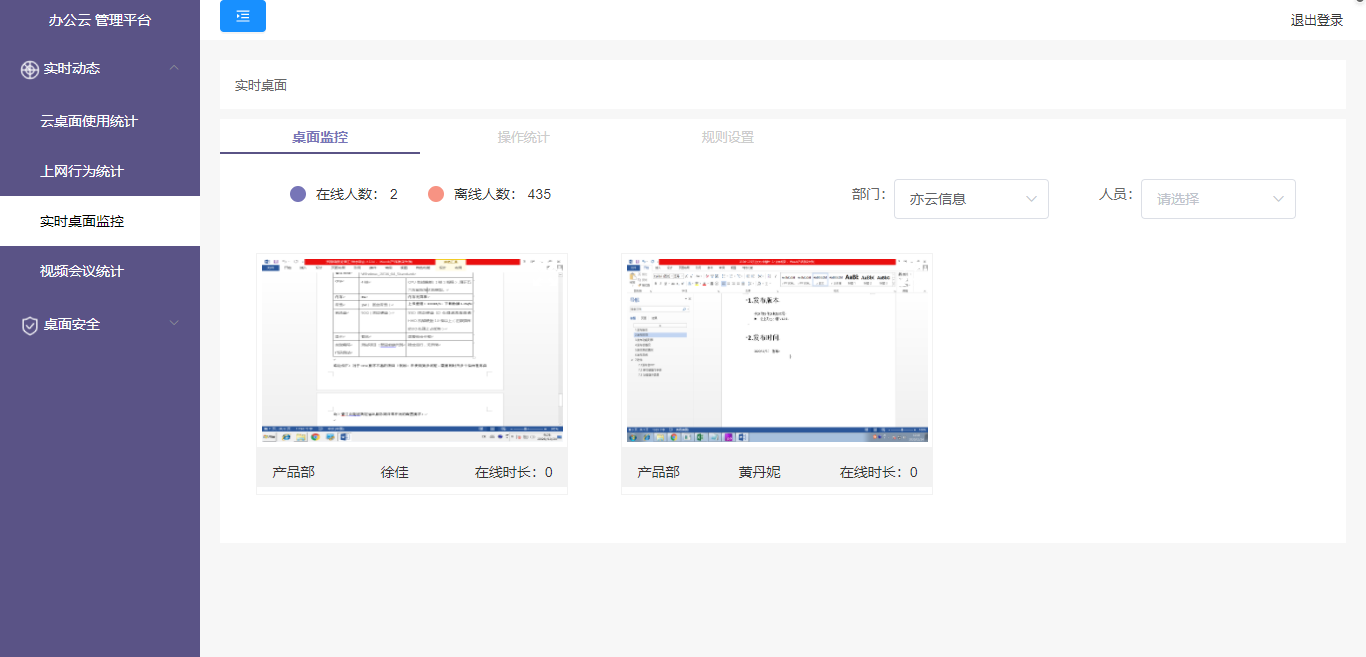The image size is (1366, 657).
Task: Click the orange 离线人数 indicator dot
Action: pos(435,194)
